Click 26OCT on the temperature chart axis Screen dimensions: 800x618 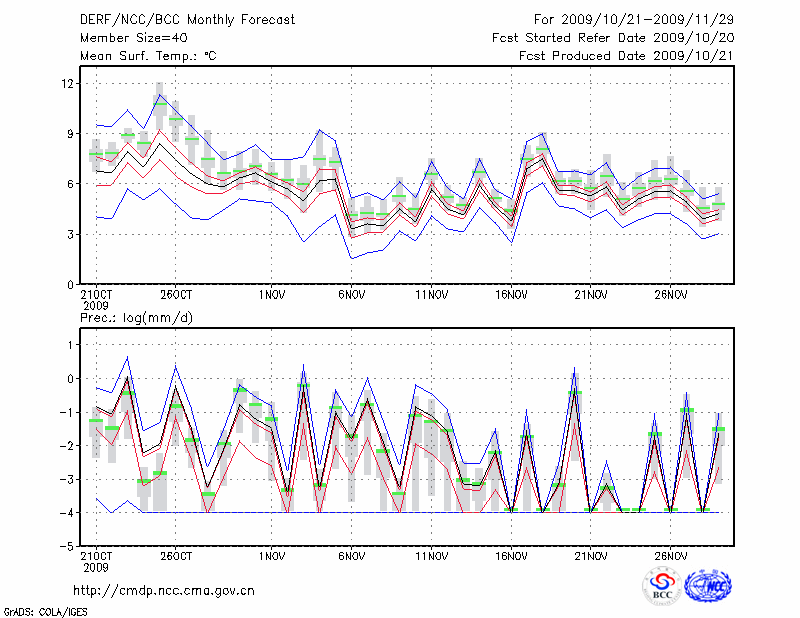coord(175,295)
